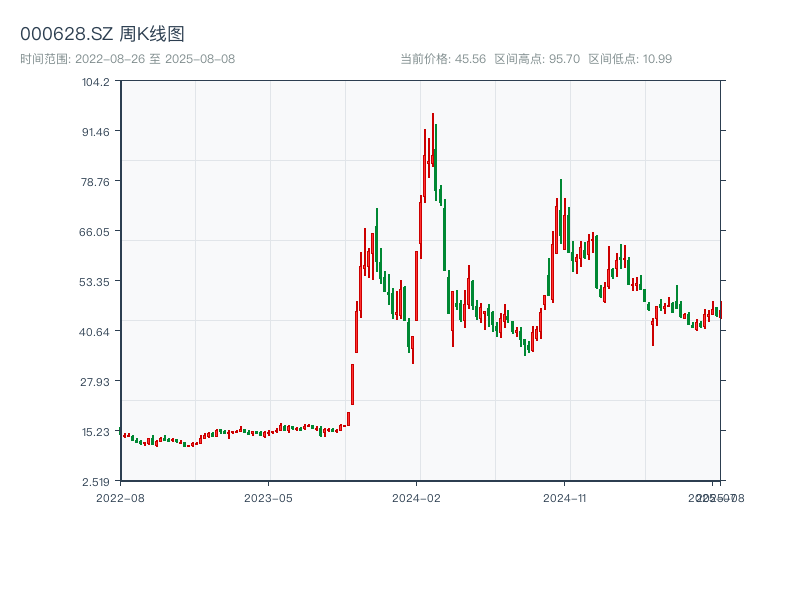Click x-axis label 2024-11
Viewport: 800px width, 600px height.
click(x=564, y=498)
